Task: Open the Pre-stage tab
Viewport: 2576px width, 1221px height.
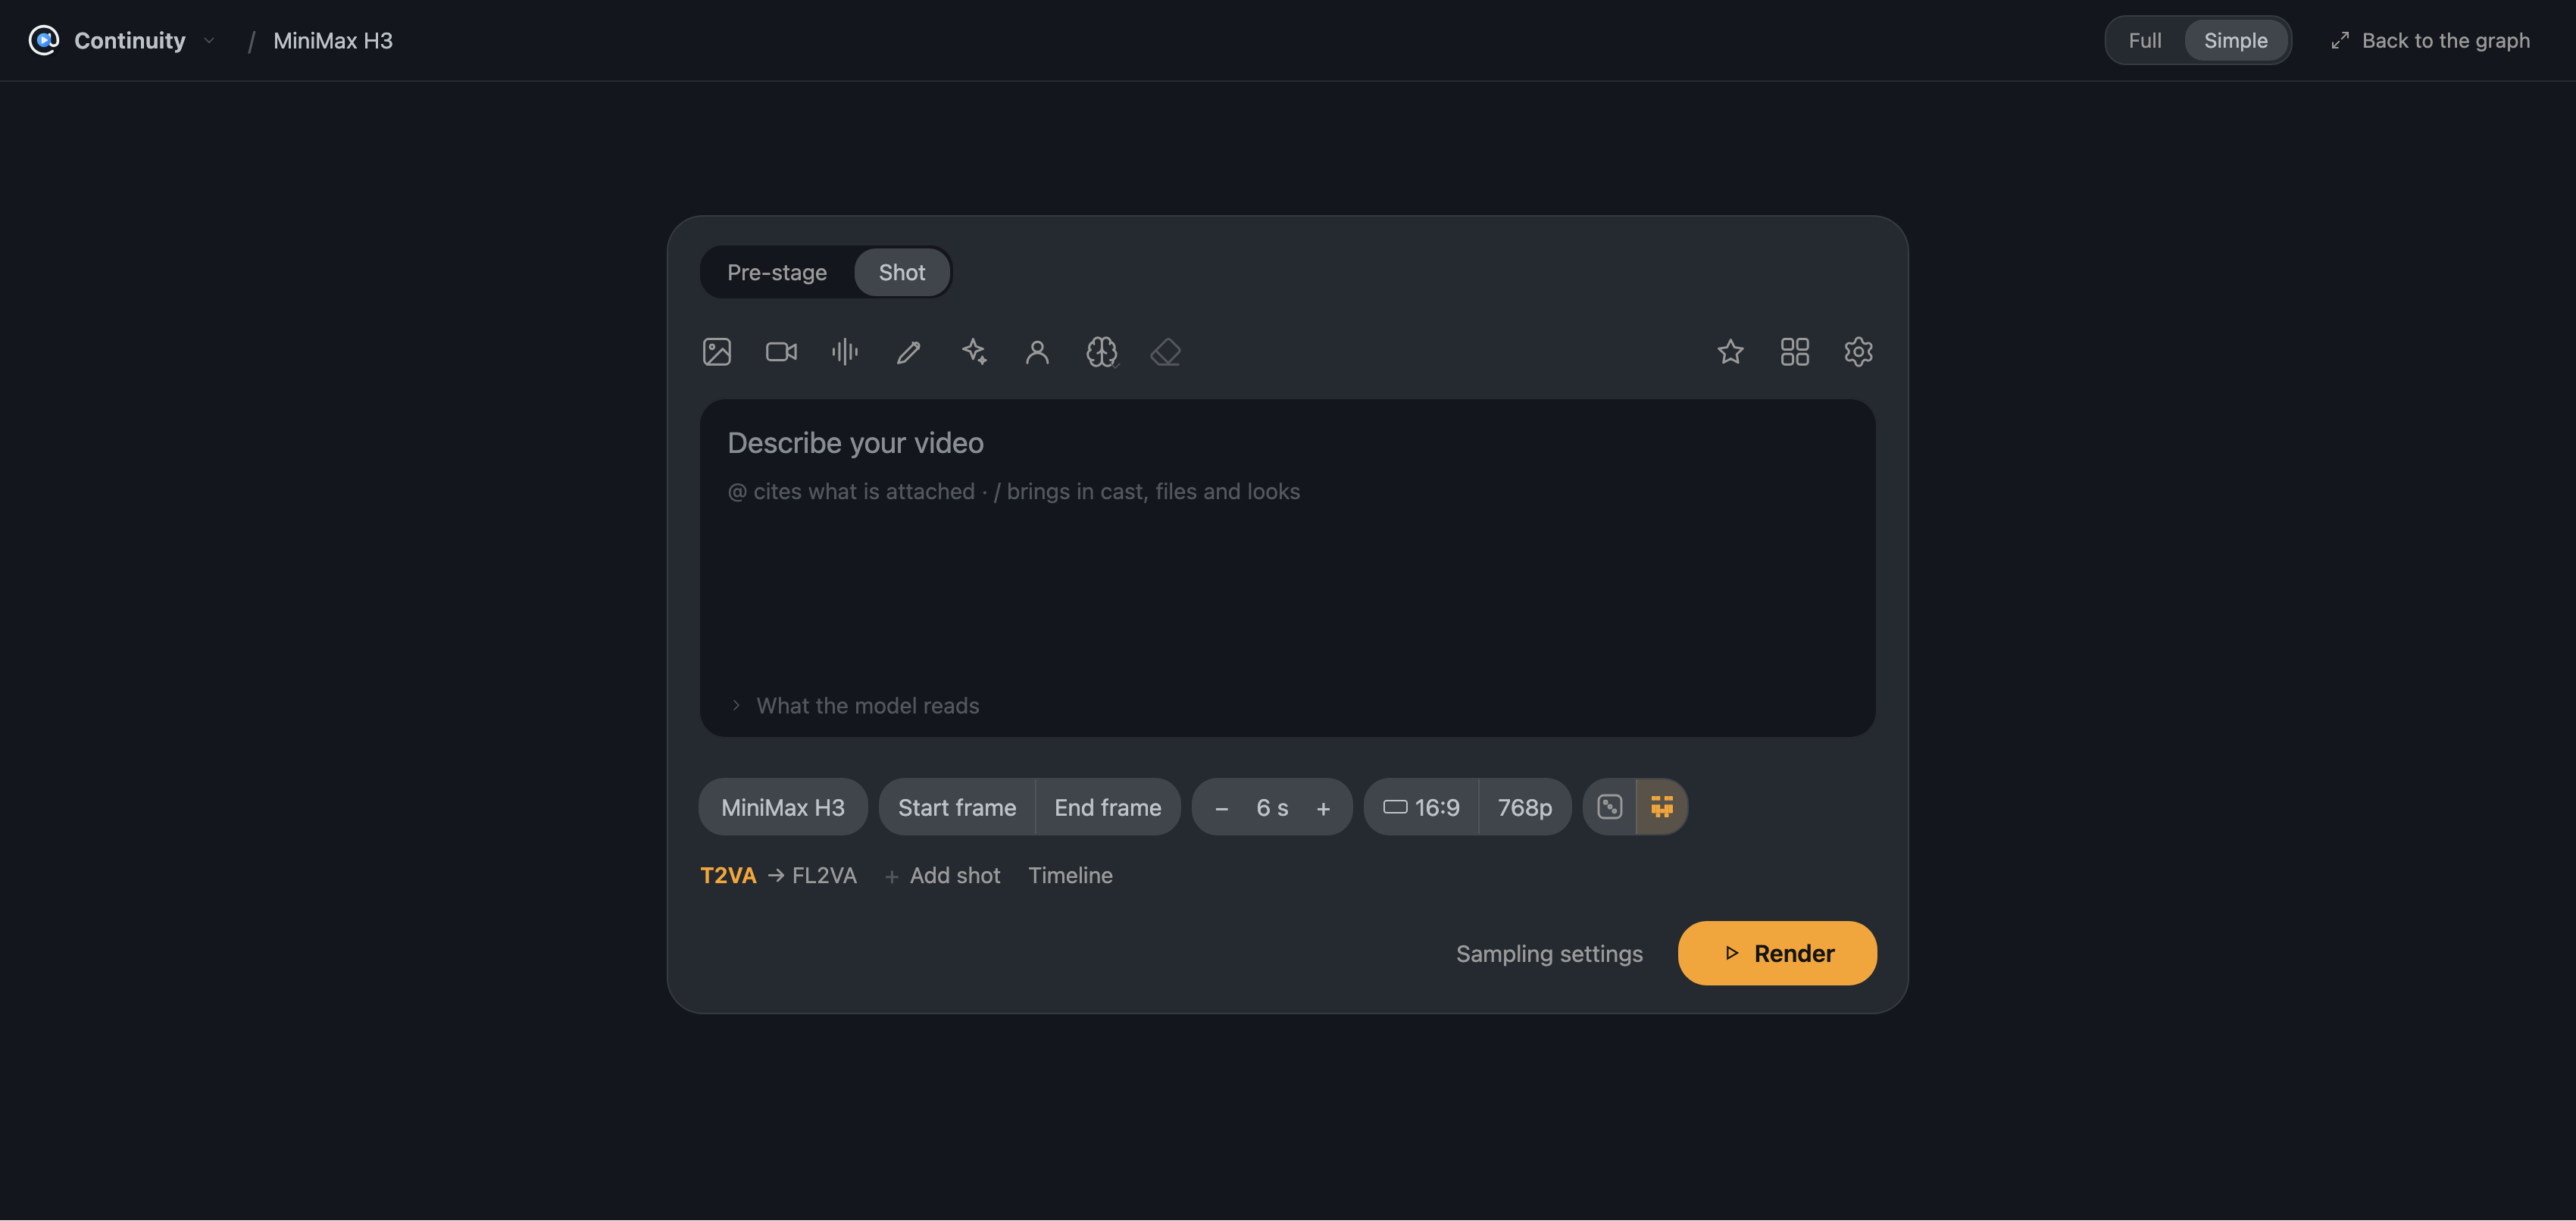Action: coord(777,272)
